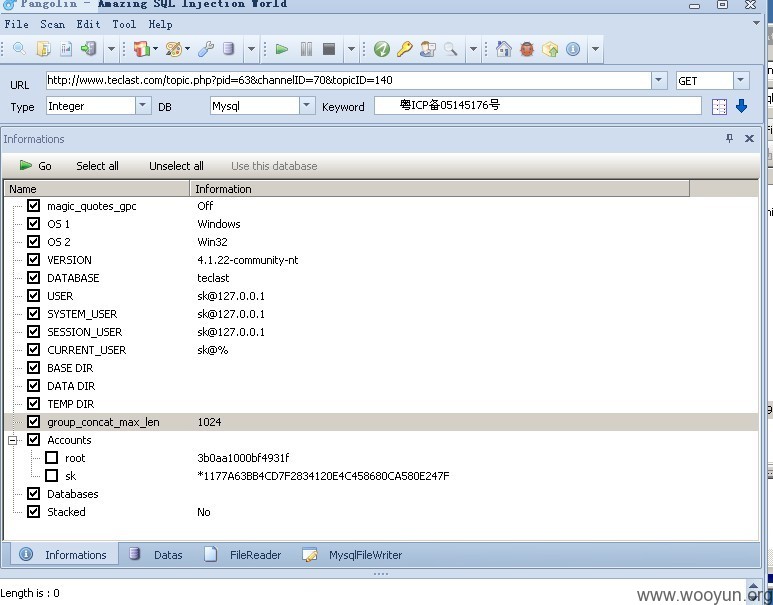Pause the scan with pause icon
Screen dimensions: 773x605
(x=306, y=49)
